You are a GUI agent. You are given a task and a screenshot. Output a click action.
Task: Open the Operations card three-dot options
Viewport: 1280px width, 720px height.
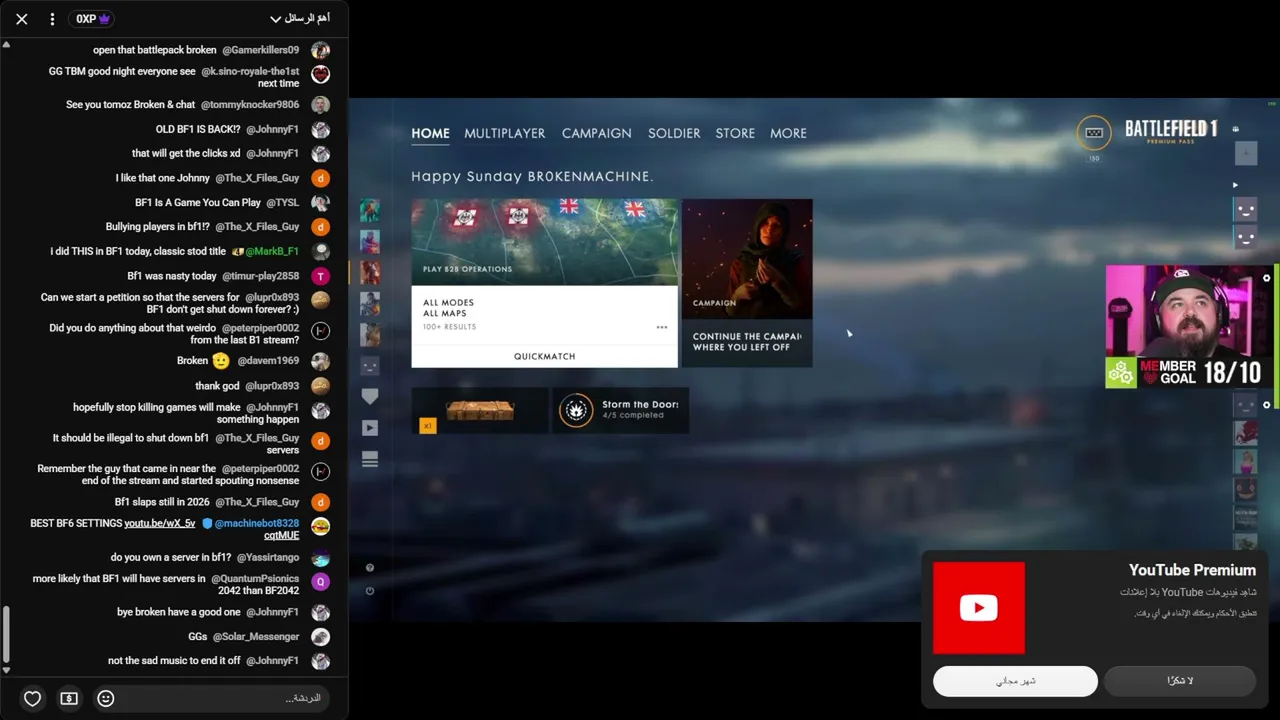click(x=661, y=327)
